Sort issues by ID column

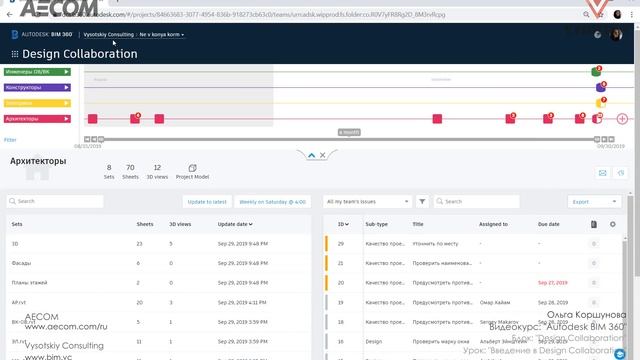tap(343, 224)
